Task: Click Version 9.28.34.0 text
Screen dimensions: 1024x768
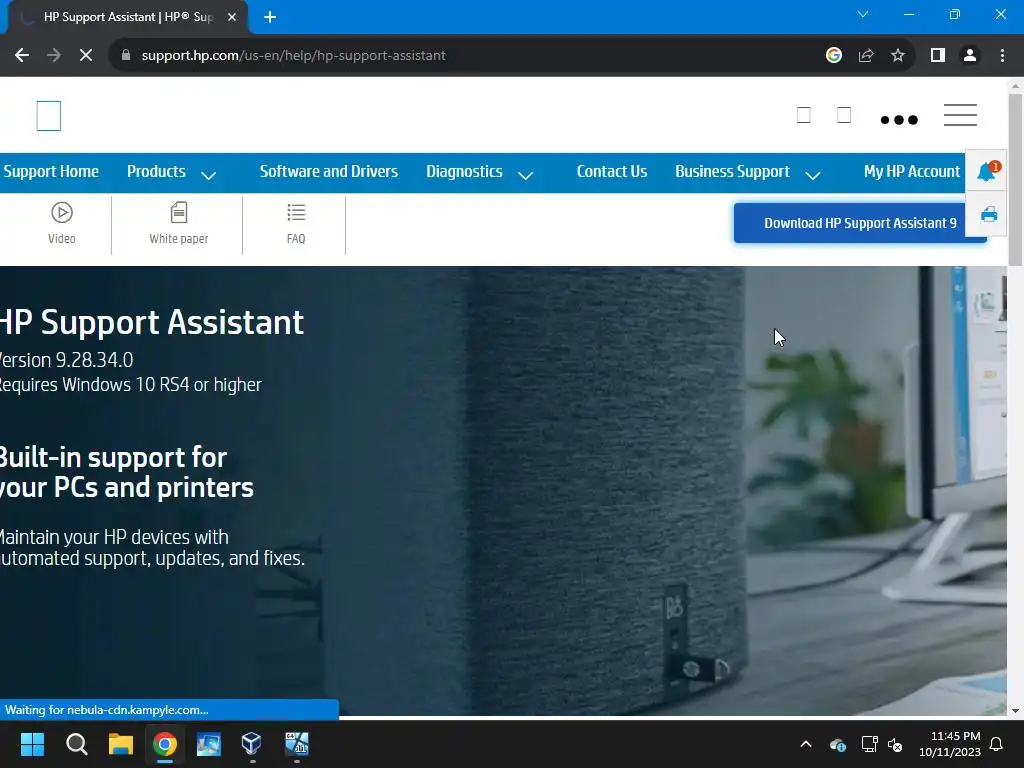Action: pos(66,360)
